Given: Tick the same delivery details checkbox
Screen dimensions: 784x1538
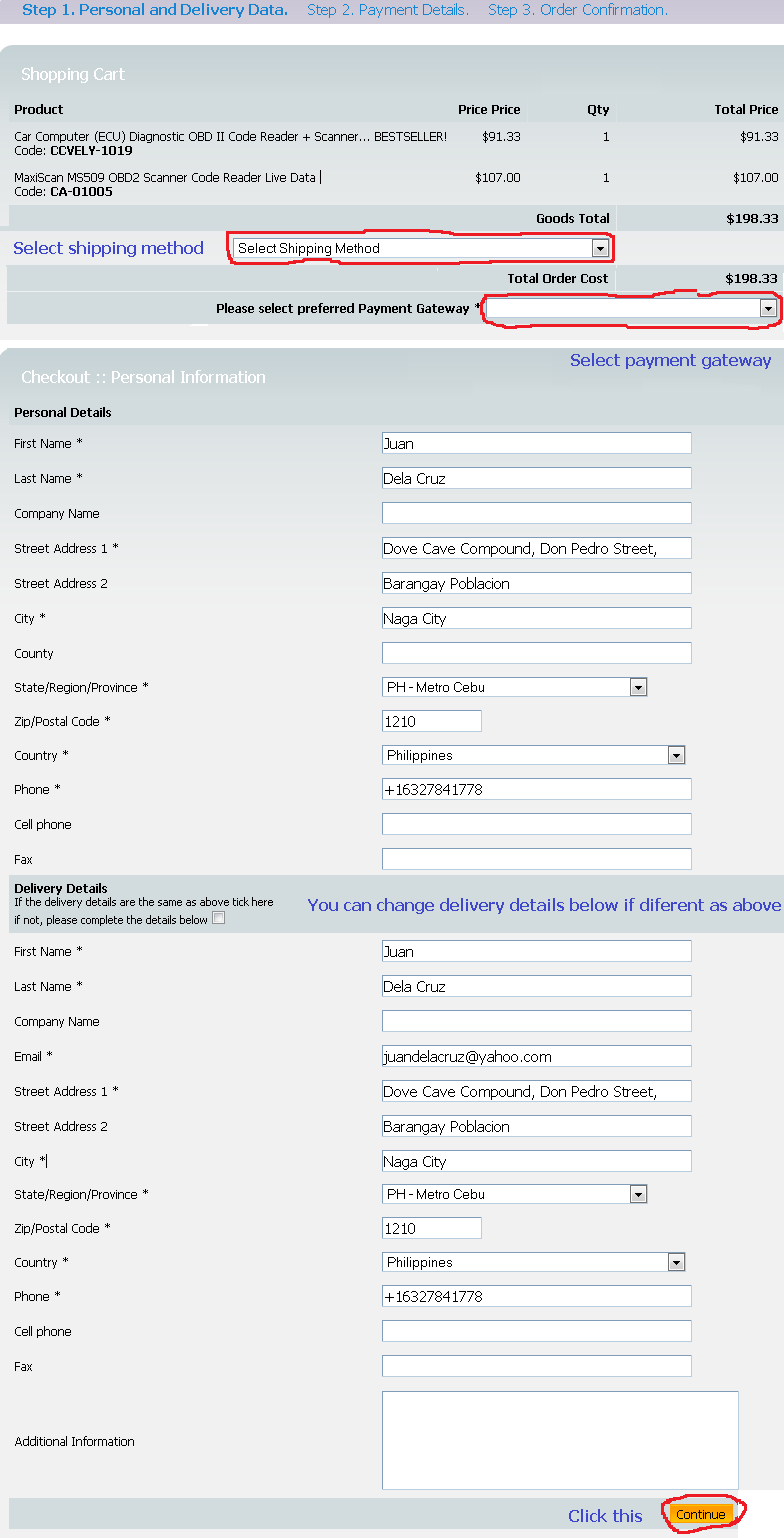Looking at the screenshot, I should coord(219,918).
